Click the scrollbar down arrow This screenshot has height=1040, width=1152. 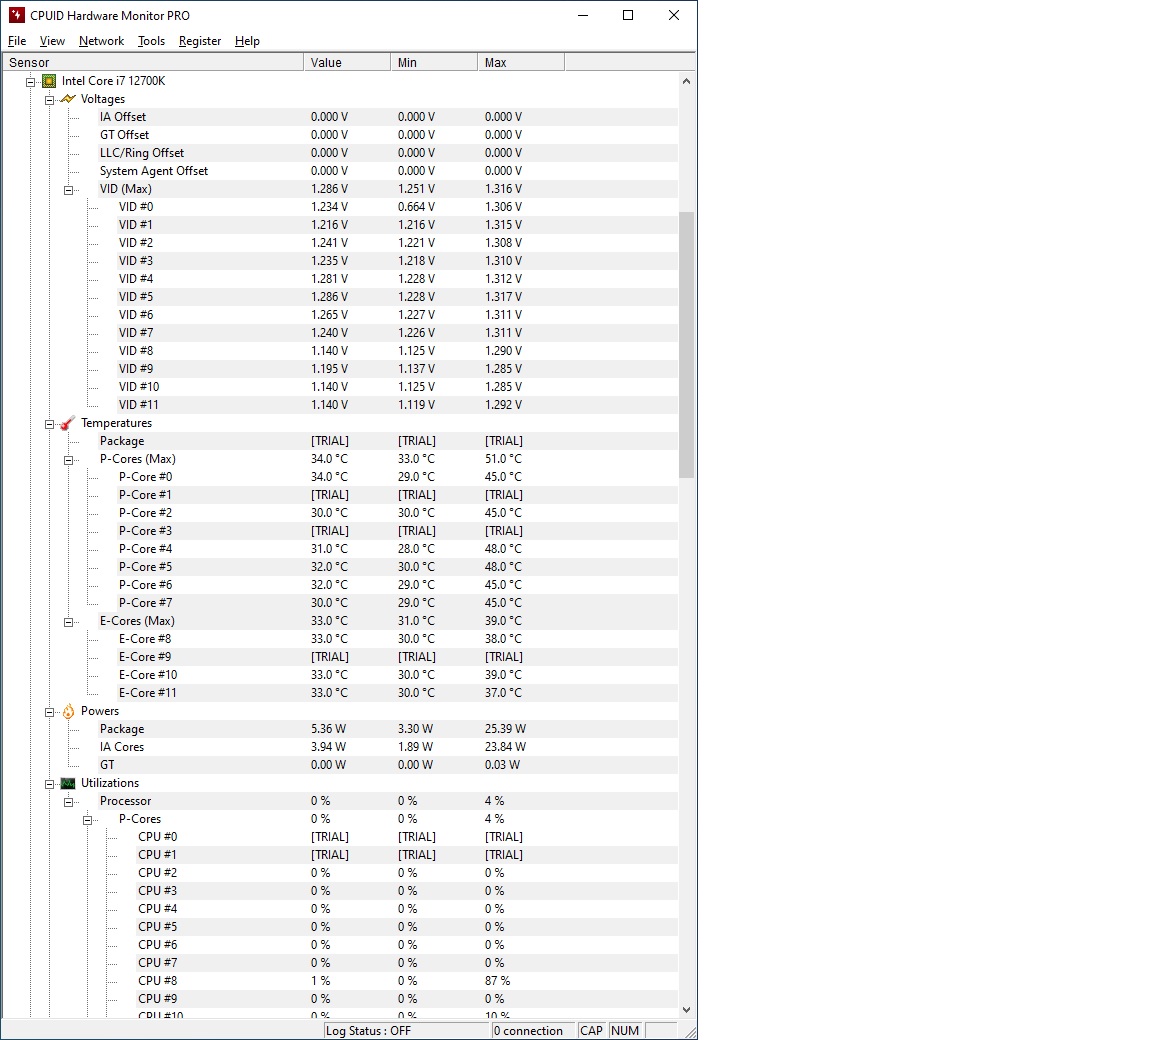[x=686, y=1009]
